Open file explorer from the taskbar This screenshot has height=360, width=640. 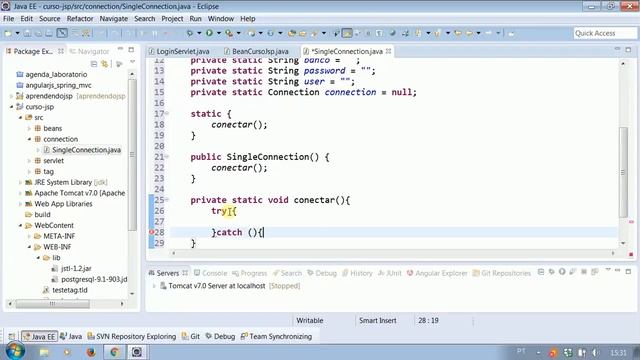pyautogui.click(x=44, y=352)
